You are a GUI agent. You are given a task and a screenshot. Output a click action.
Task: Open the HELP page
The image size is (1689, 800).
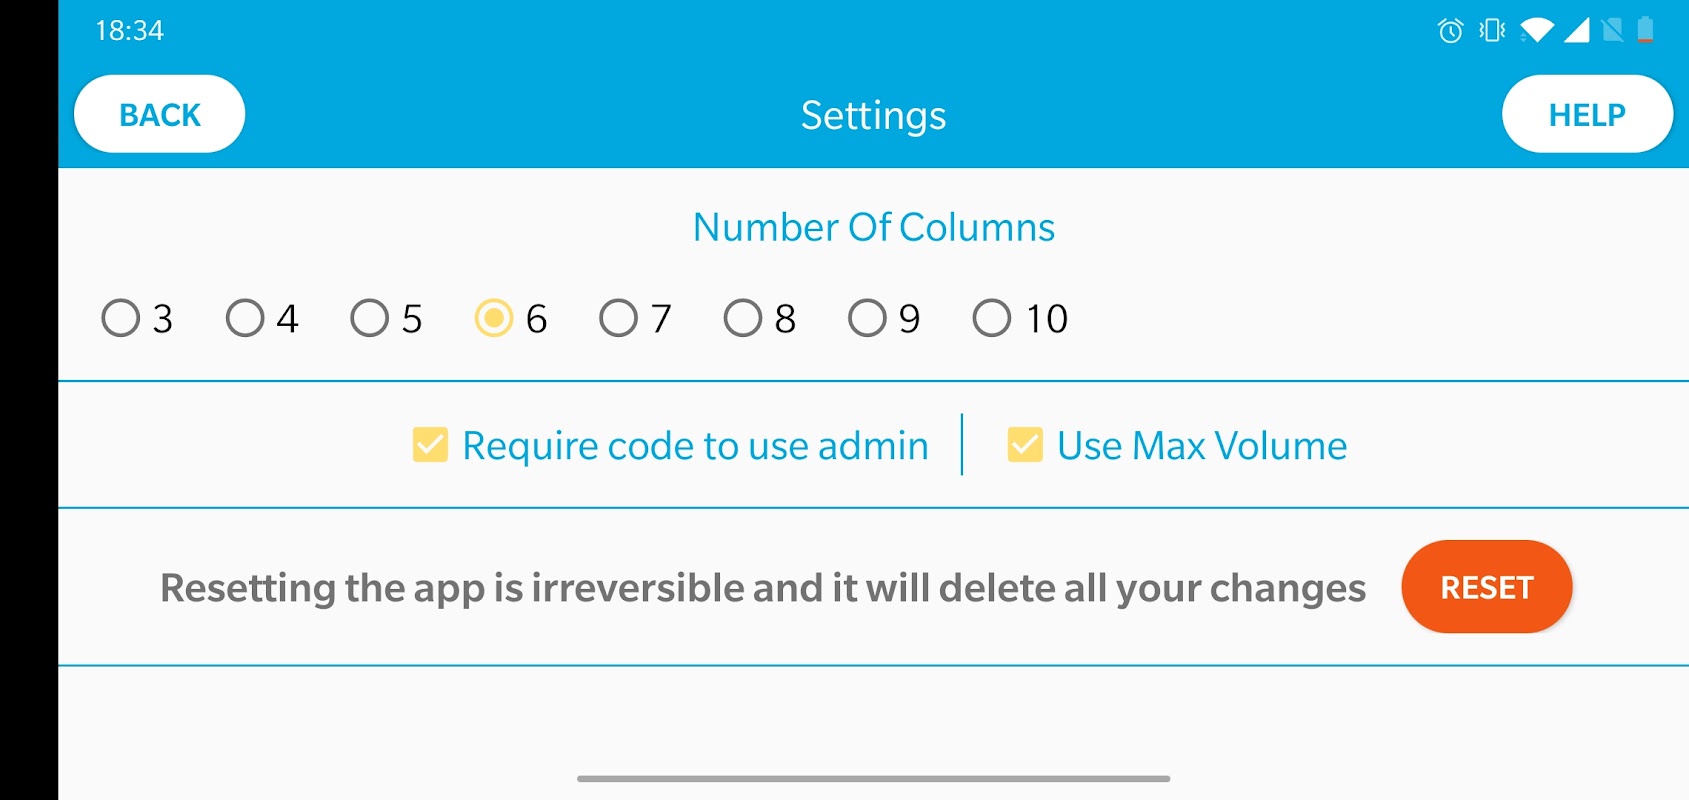[x=1587, y=114]
